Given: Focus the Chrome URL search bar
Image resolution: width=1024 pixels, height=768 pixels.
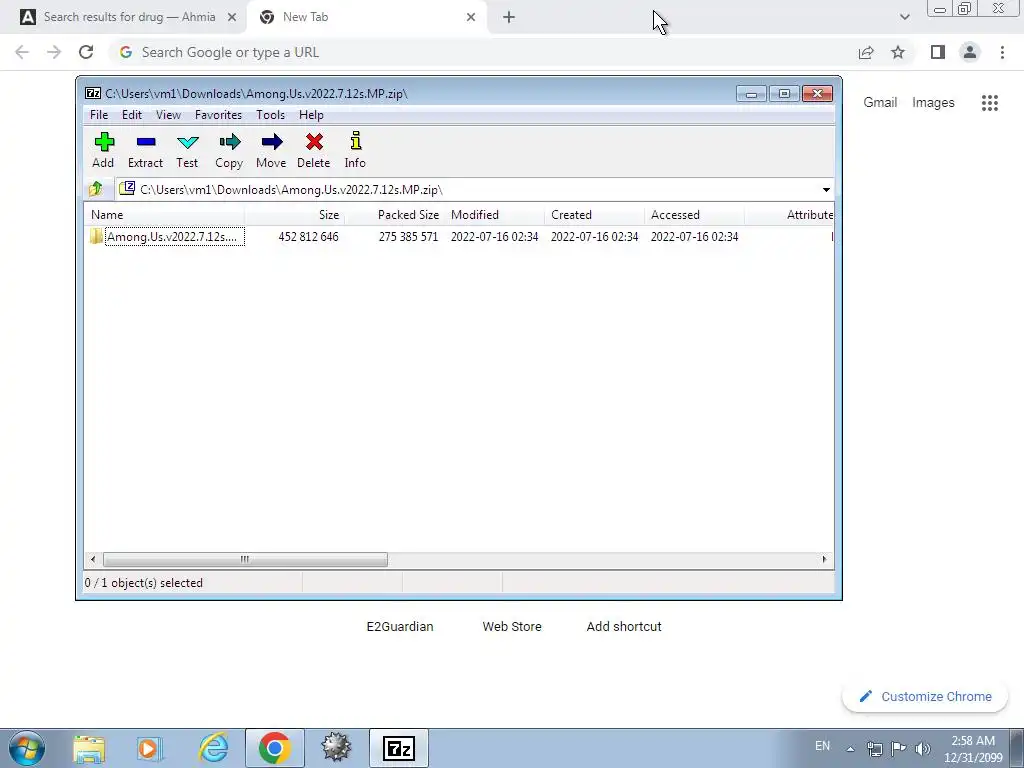Looking at the screenshot, I should pos(483,52).
